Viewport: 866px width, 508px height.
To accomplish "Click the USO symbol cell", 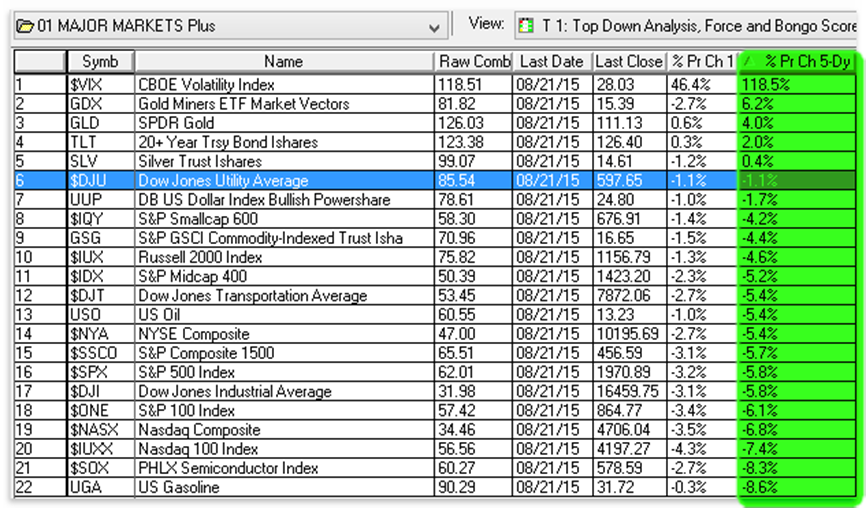I will click(x=101, y=314).
